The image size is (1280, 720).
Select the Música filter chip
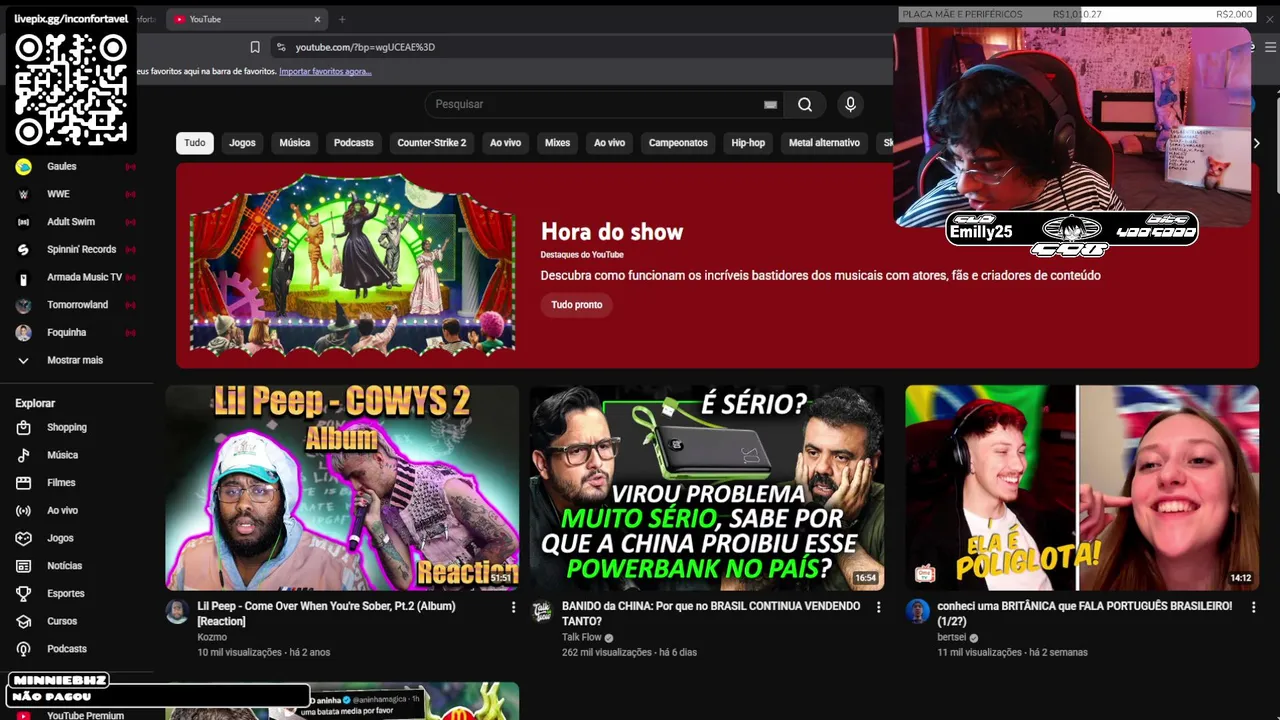pos(294,143)
